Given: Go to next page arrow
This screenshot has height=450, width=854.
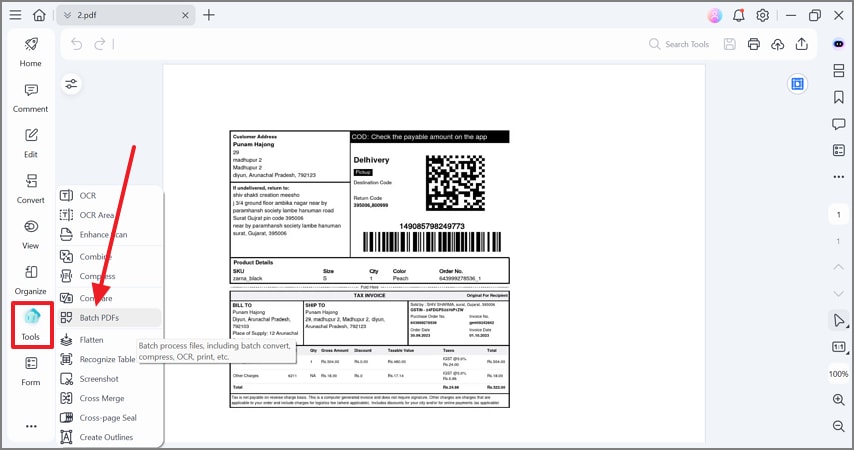Looking at the screenshot, I should [839, 294].
